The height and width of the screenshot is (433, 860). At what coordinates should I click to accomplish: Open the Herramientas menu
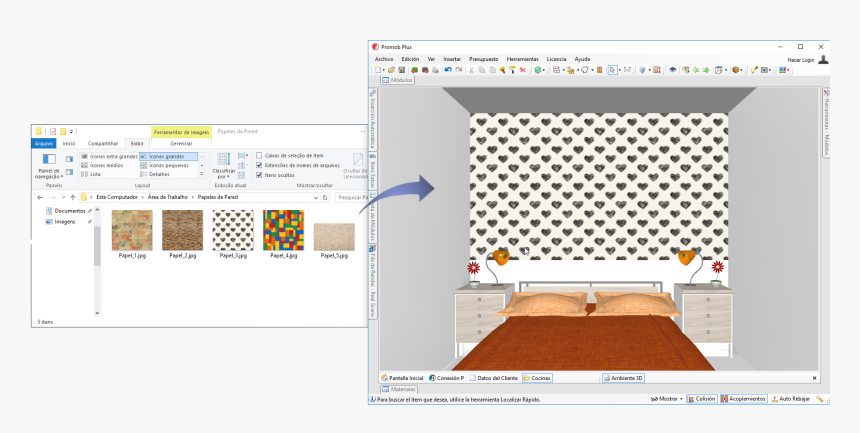[x=523, y=59]
